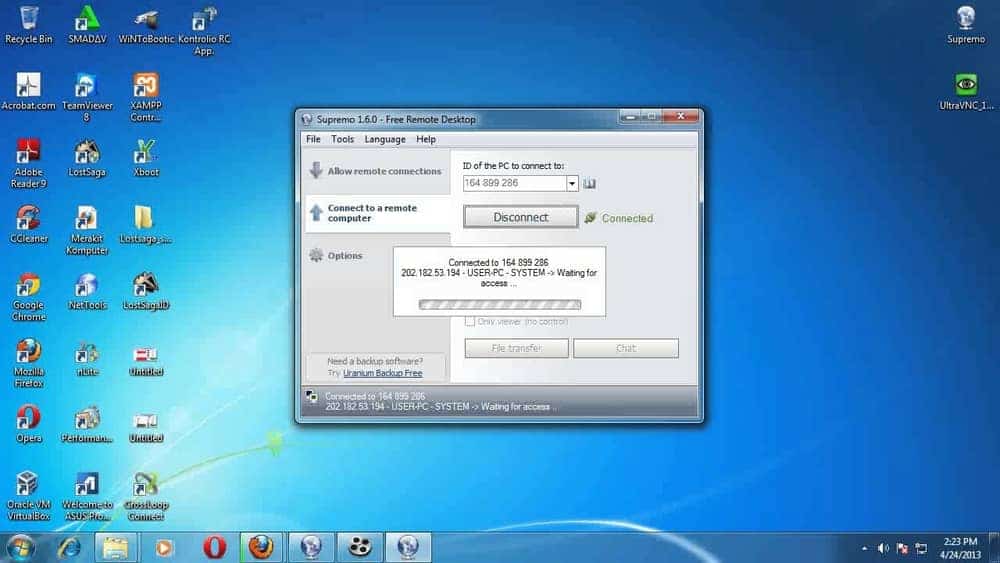Show hidden system tray icons

click(x=864, y=548)
